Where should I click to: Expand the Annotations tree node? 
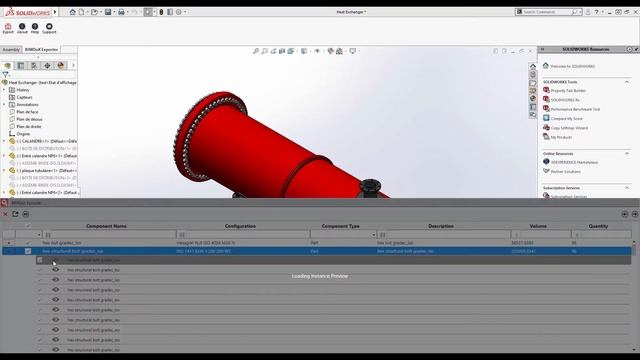(x=4, y=104)
